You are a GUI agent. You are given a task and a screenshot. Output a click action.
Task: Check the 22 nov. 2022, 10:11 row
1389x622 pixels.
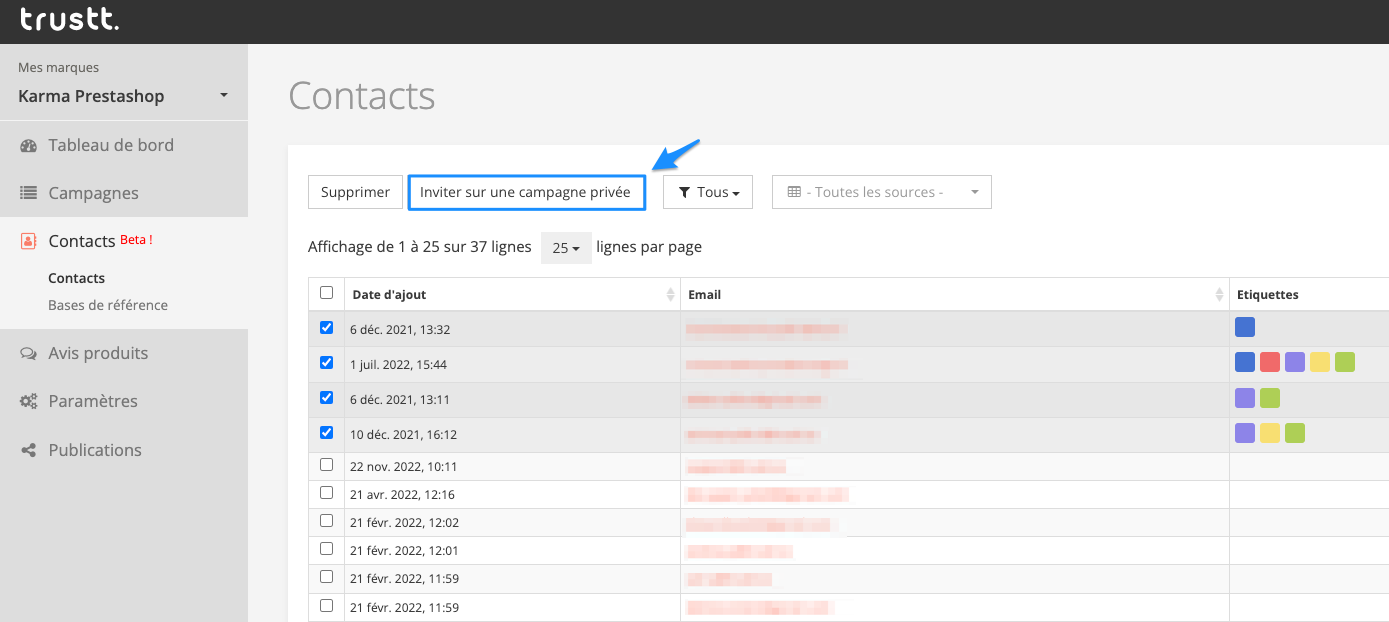coord(326,465)
